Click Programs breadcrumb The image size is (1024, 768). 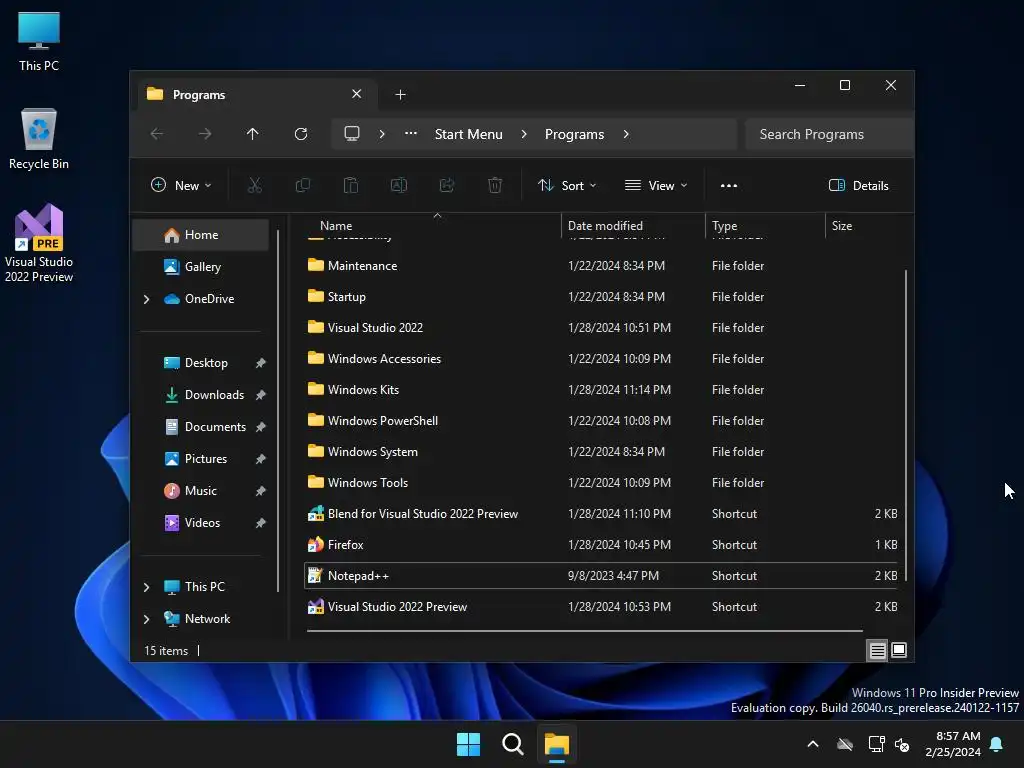(x=575, y=134)
